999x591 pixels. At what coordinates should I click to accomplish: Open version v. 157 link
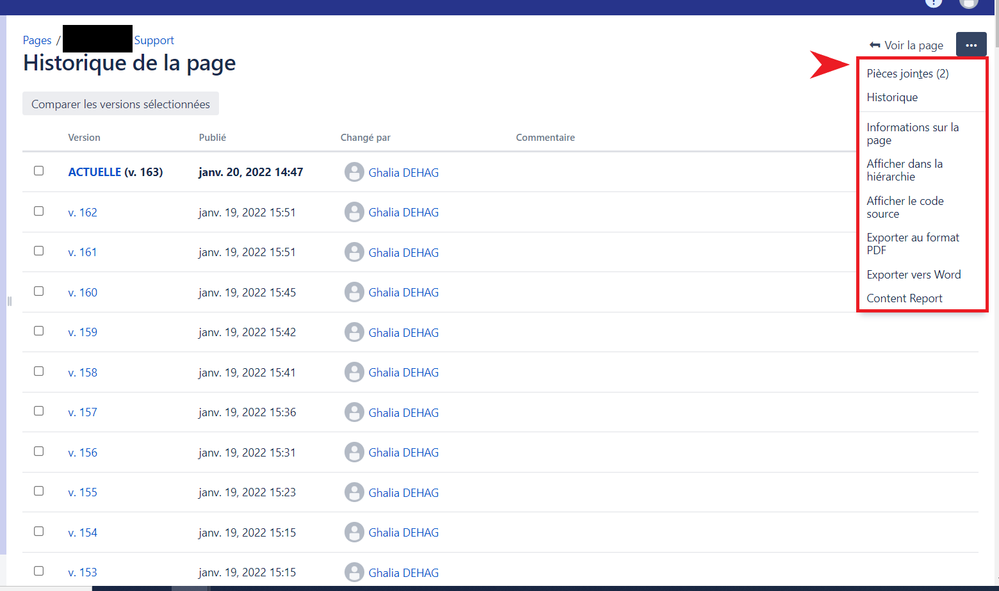(x=83, y=413)
